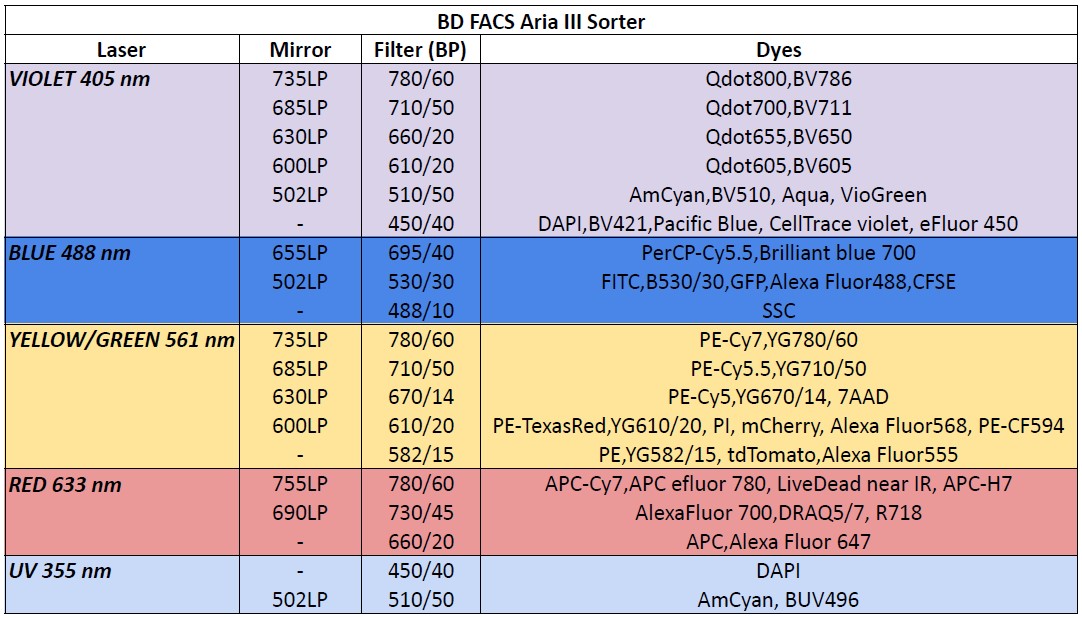Viewport: 1082px width, 618px height.
Task: Click the YELLOW/GREEN 561 nm laser cell
Action: pos(121,339)
